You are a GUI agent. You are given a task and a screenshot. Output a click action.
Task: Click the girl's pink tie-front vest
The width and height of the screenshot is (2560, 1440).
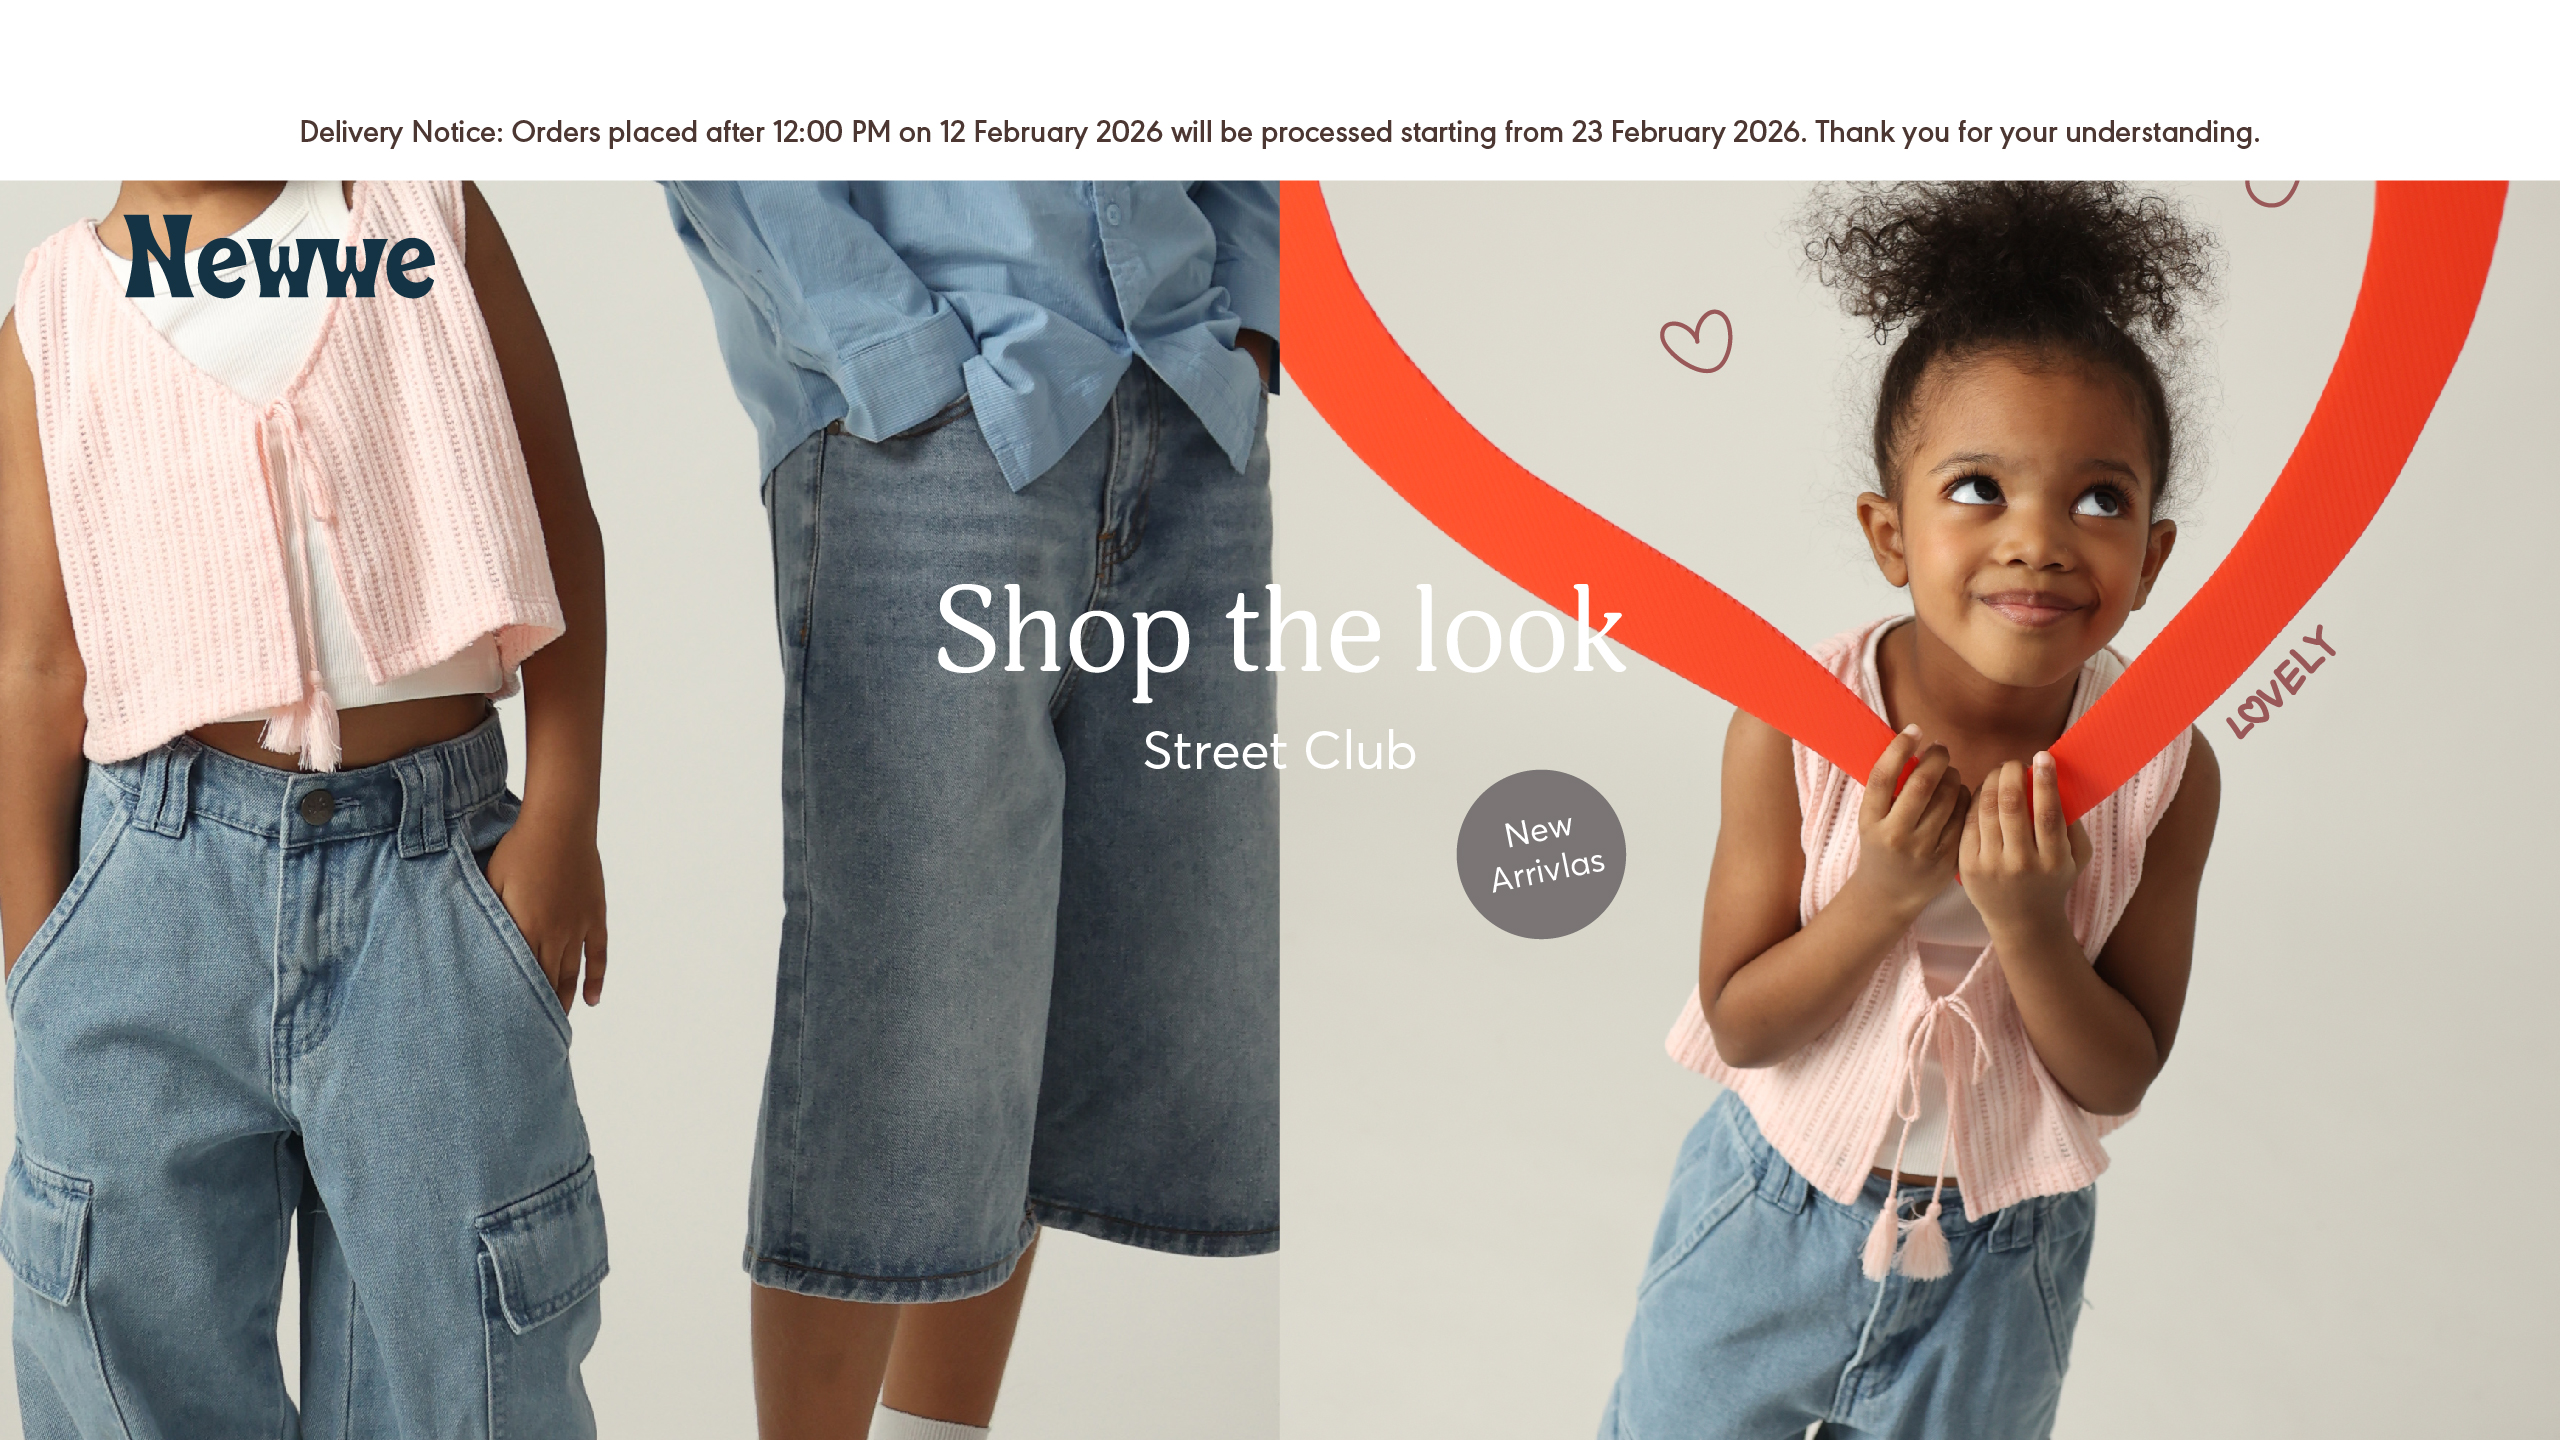point(1930,1000)
